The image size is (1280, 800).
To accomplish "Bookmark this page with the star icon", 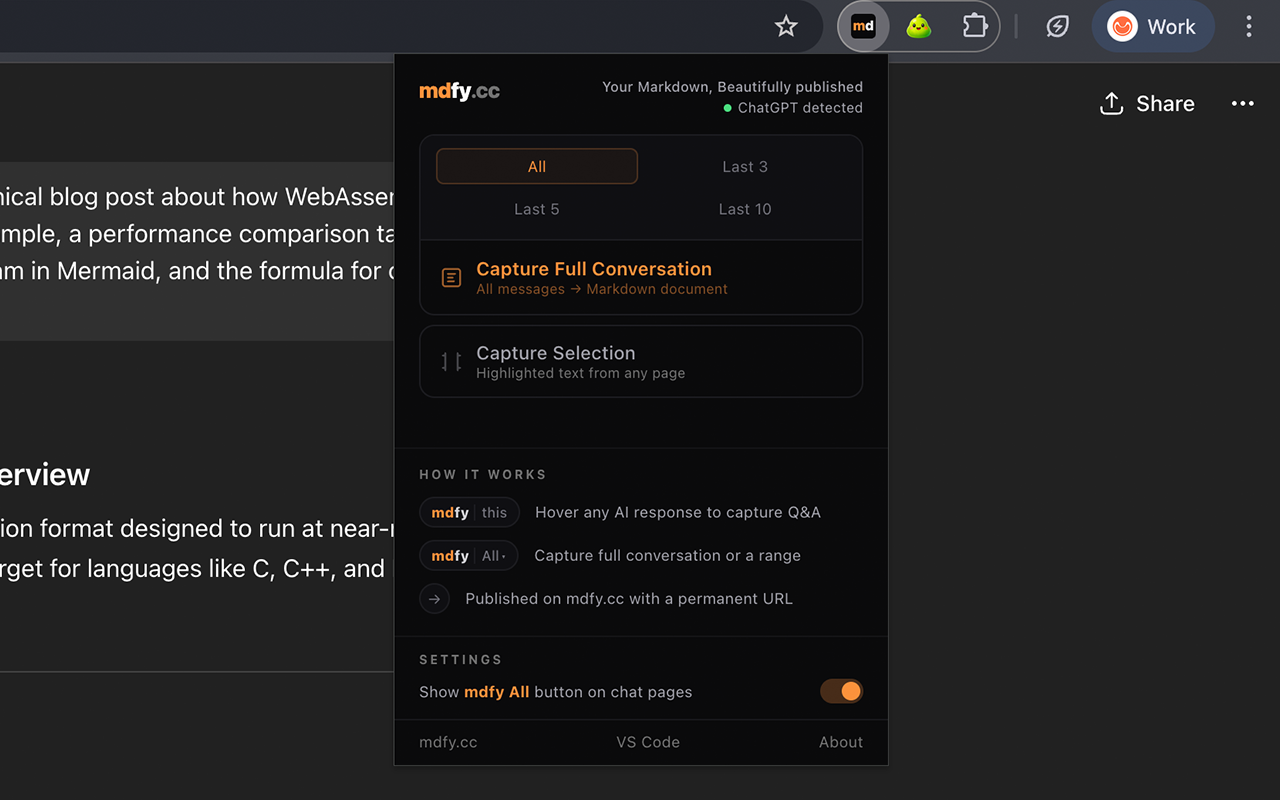I will (x=786, y=27).
